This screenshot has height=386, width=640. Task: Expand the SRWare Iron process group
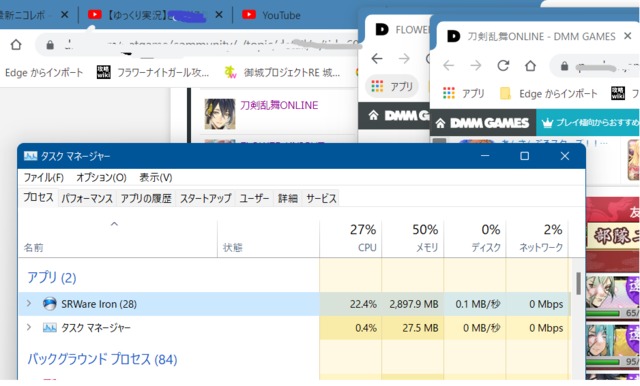pos(29,304)
